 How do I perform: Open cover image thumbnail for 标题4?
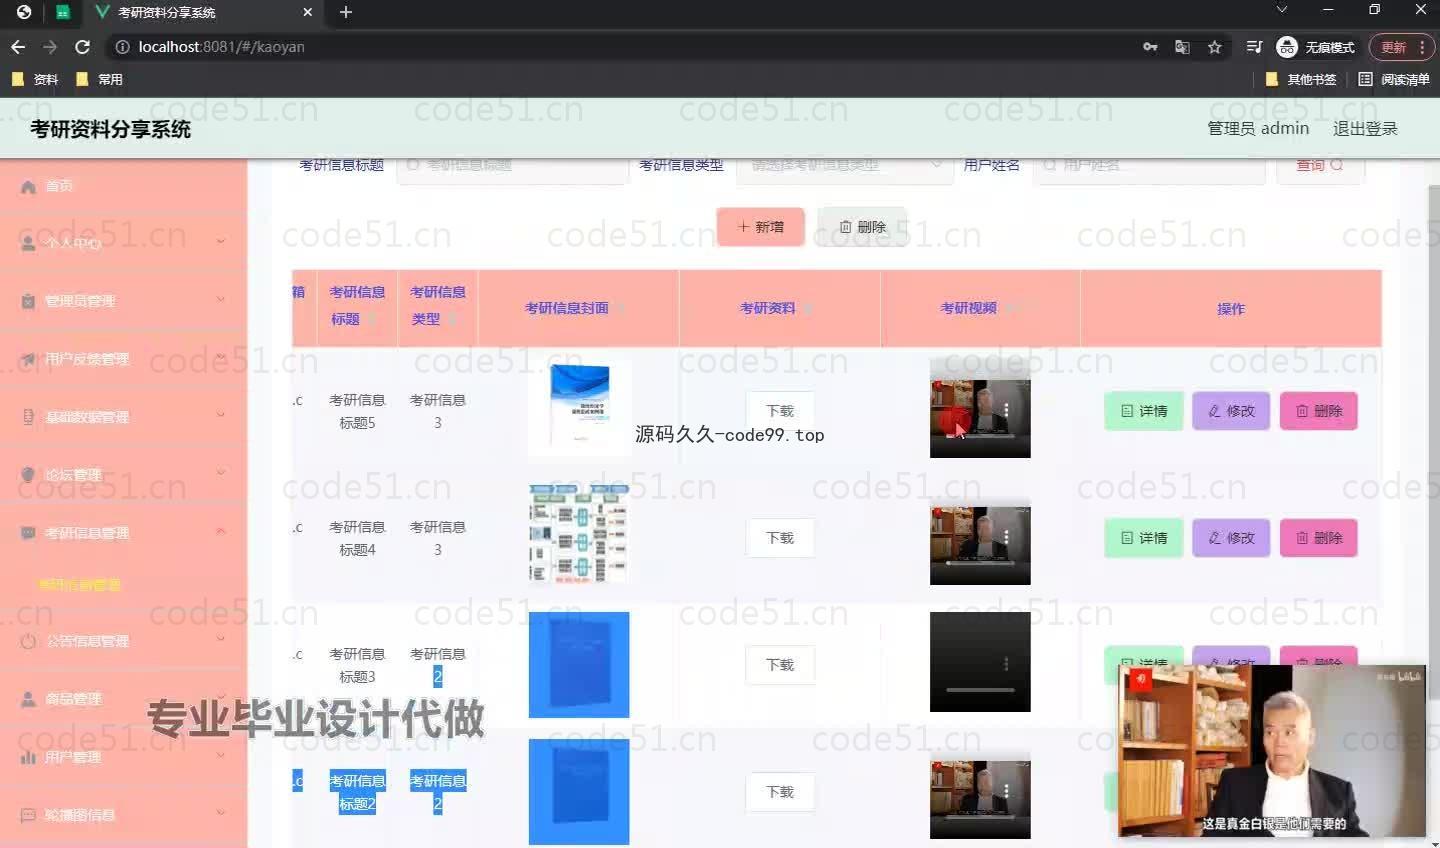click(579, 534)
